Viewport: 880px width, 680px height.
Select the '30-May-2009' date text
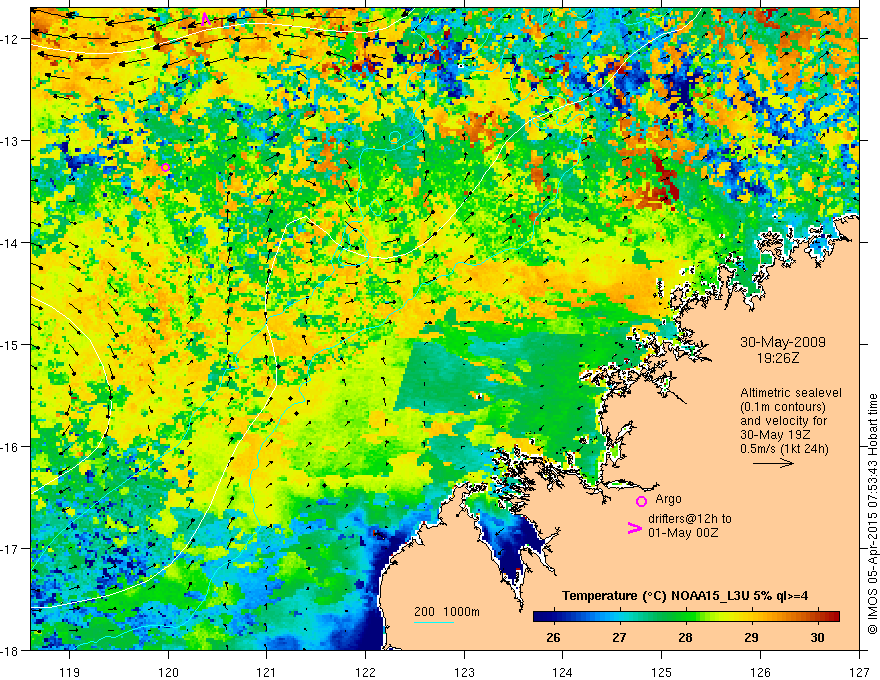click(783, 343)
